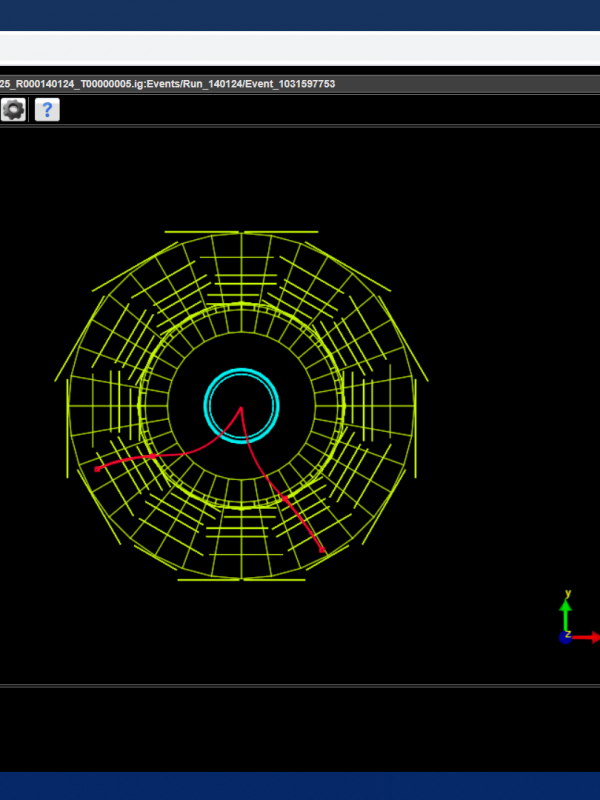This screenshot has height=800, width=600.
Task: Click the white bar above the event path
Action: pos(300,48)
